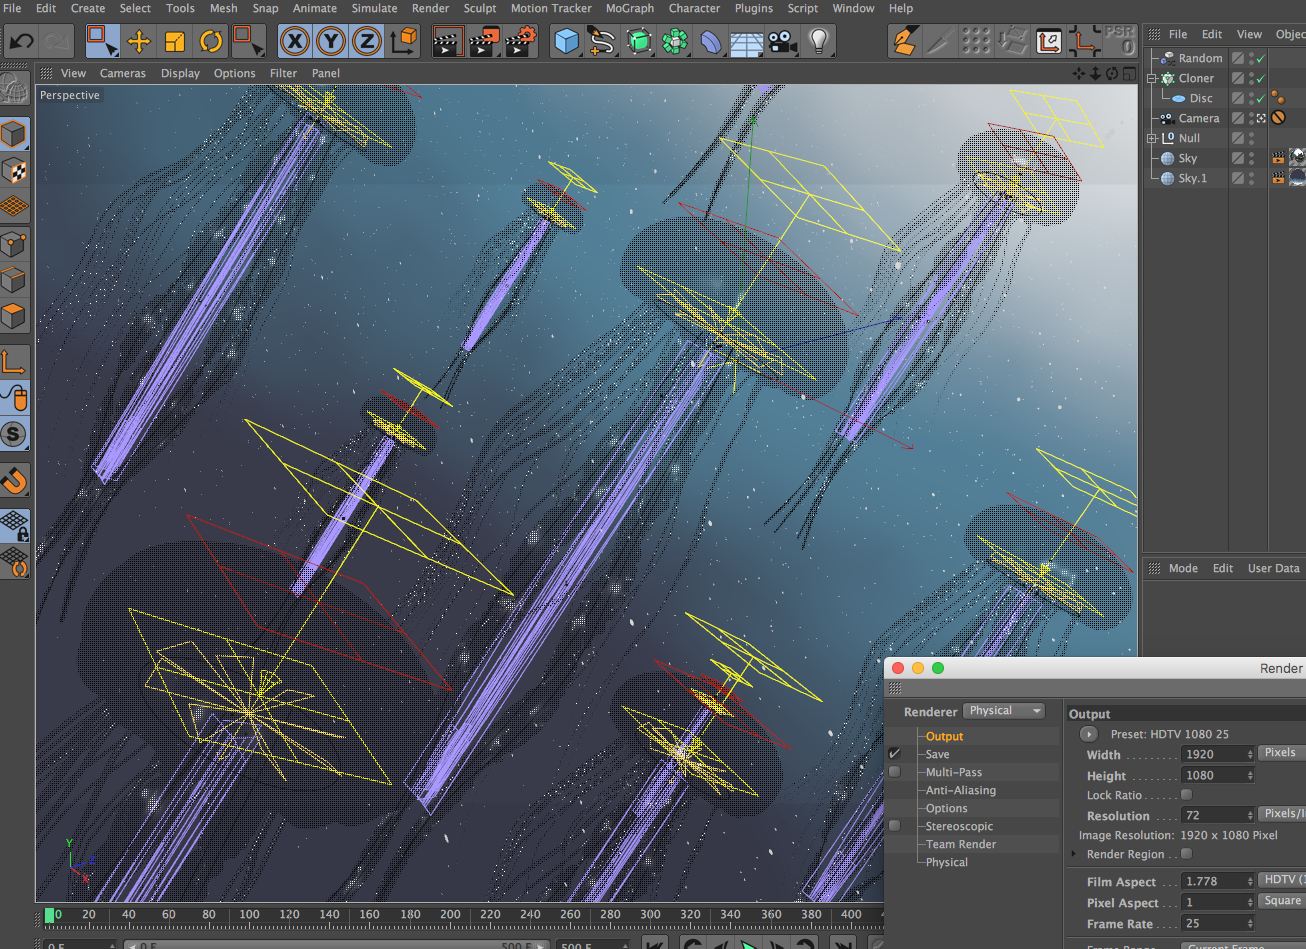
Task: Open the MoGraph menu
Action: (629, 8)
